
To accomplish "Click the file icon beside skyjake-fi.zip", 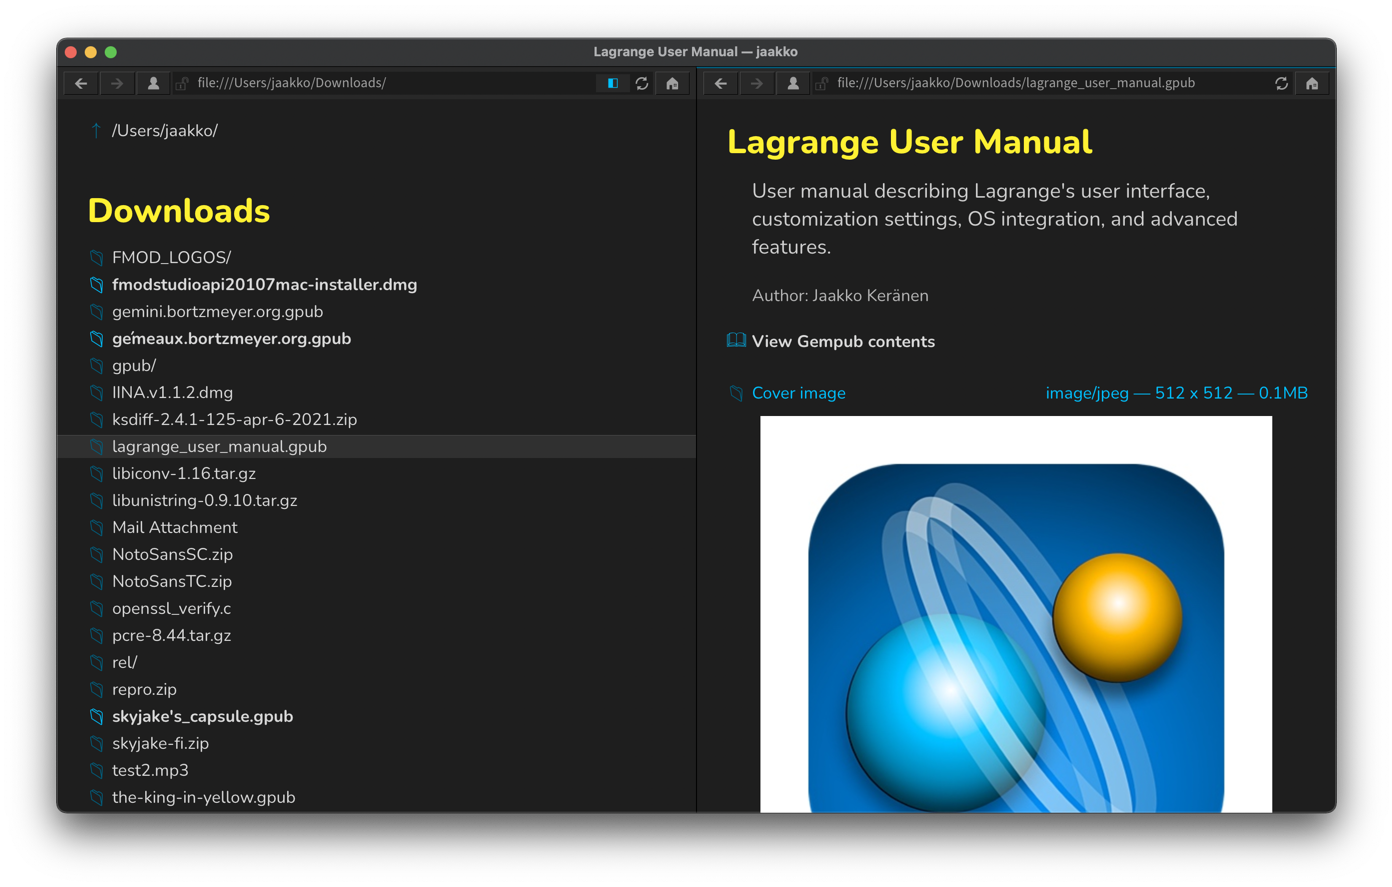I will click(96, 744).
